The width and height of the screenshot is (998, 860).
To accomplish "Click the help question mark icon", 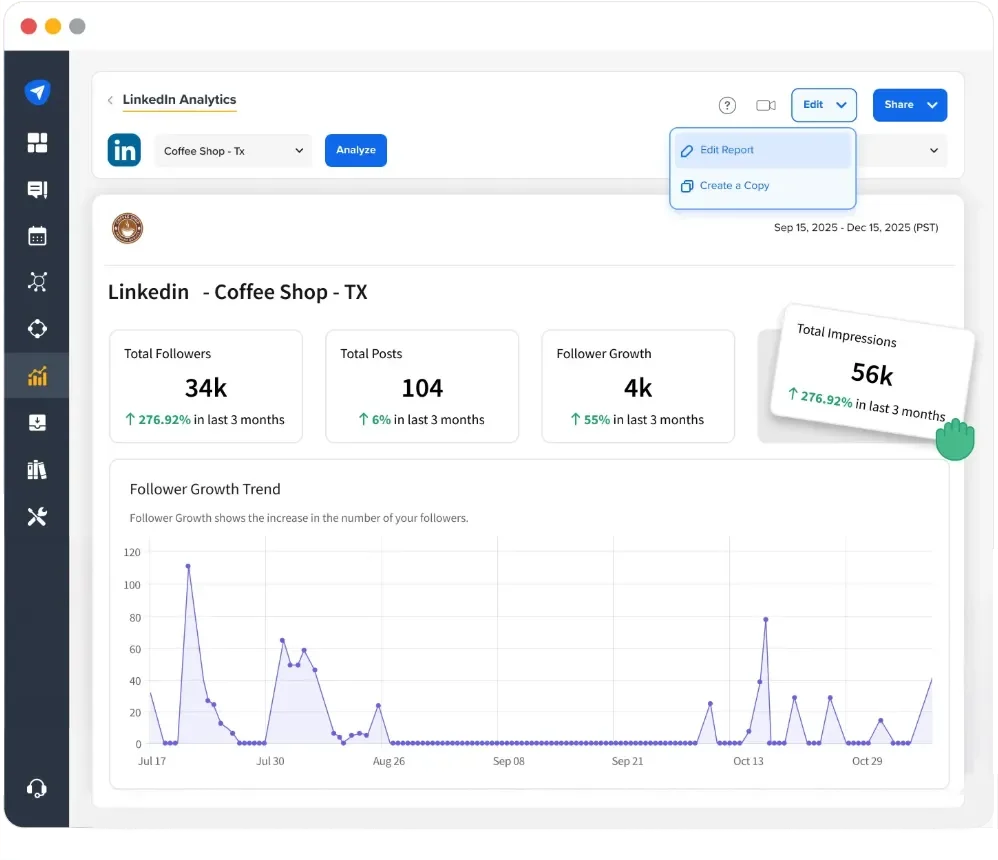I will [x=727, y=105].
